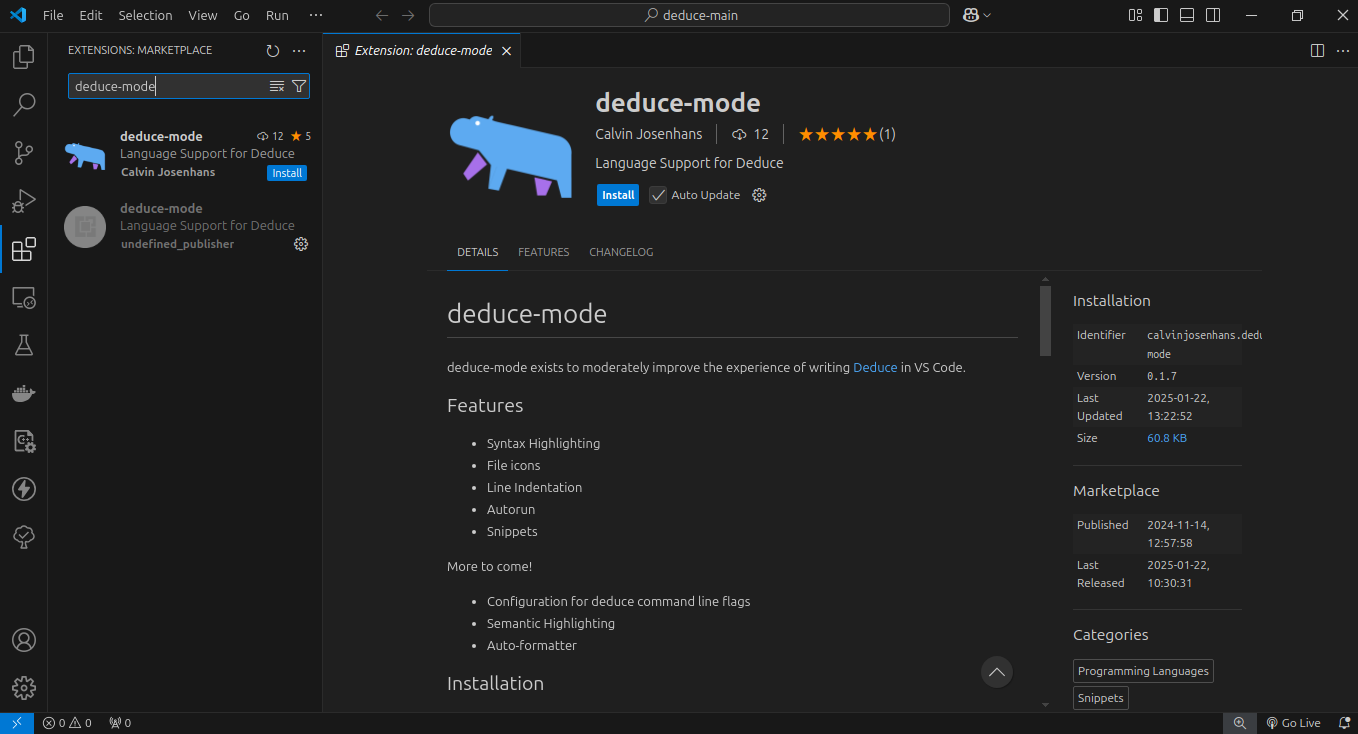The image size is (1358, 734).
Task: Open the Remote Explorer view
Action: [24, 297]
